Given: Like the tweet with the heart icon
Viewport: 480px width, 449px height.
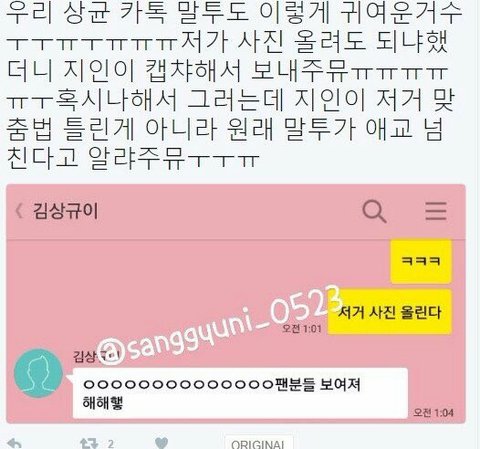Looking at the screenshot, I should (162, 444).
